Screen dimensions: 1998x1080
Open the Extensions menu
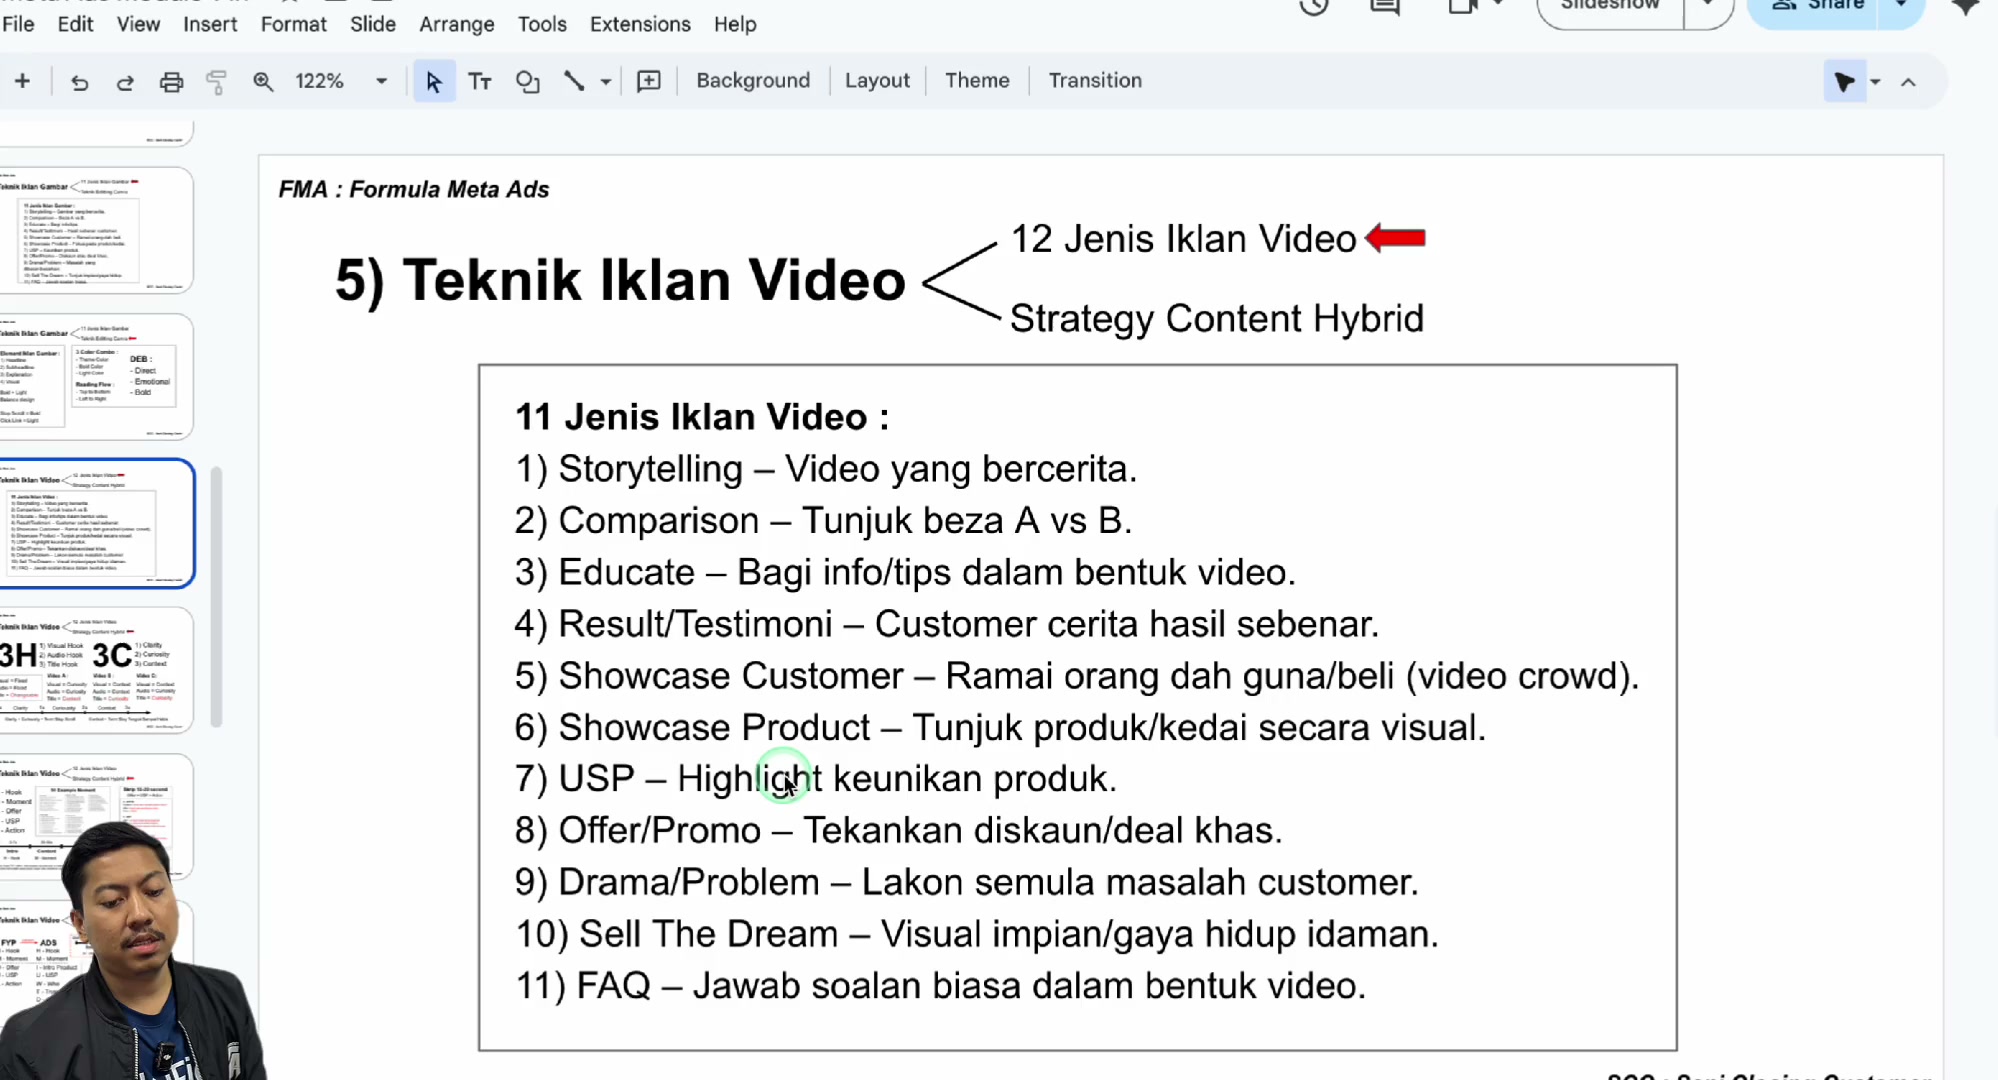640,24
